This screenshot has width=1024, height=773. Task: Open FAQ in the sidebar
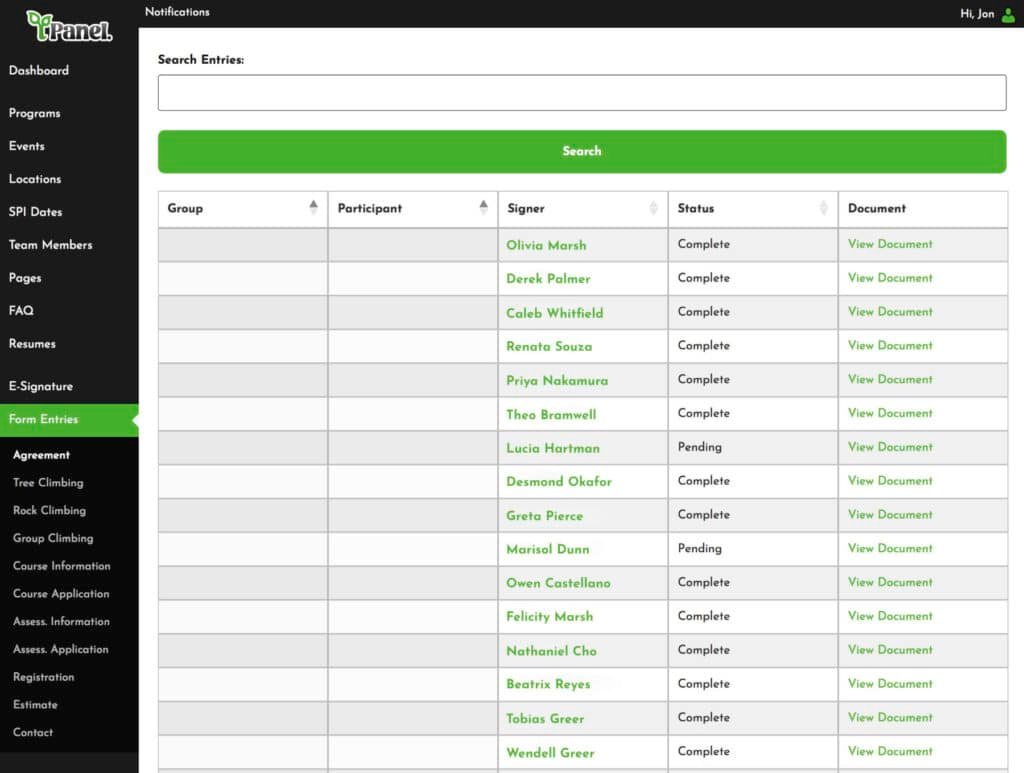21,311
